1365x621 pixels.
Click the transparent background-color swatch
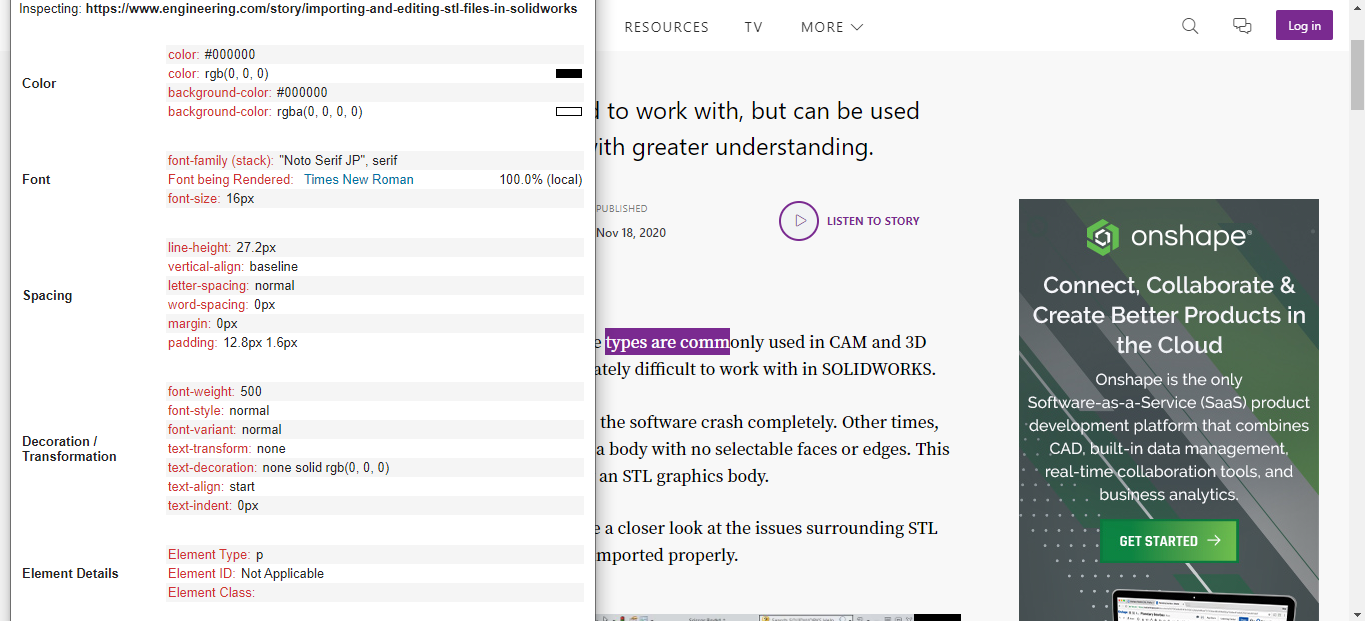tap(569, 111)
